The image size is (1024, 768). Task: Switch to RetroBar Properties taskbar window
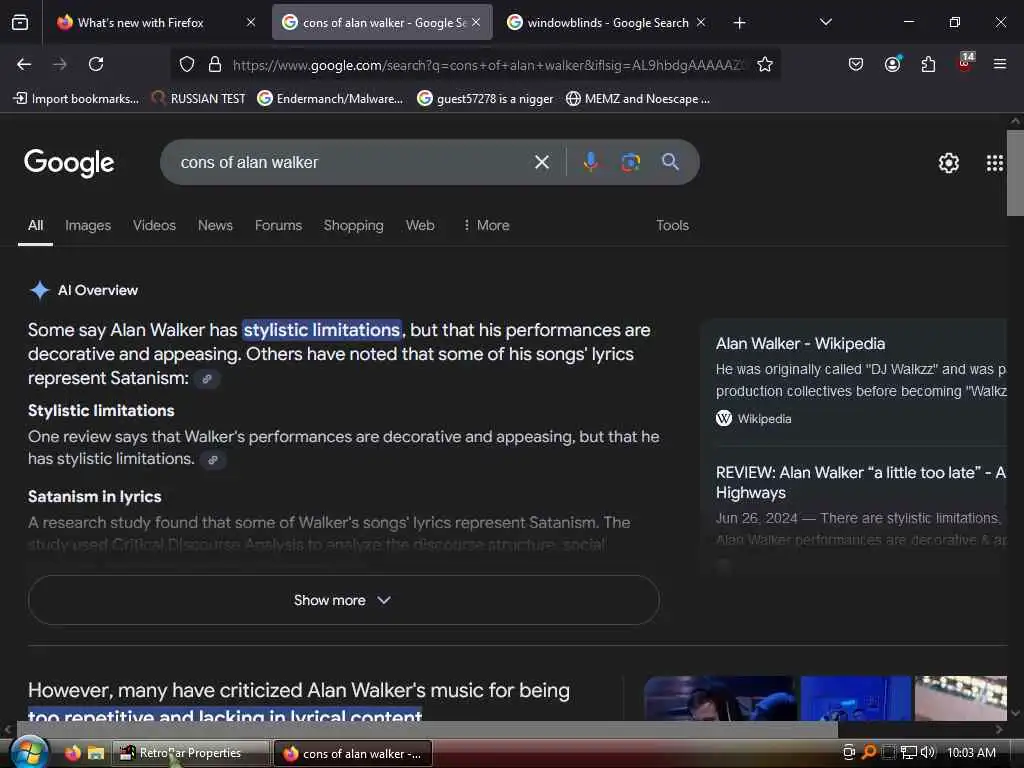pos(191,753)
